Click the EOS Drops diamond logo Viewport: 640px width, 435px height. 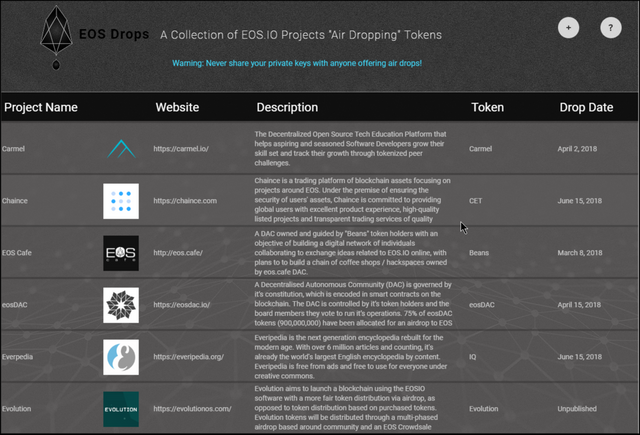[56, 37]
